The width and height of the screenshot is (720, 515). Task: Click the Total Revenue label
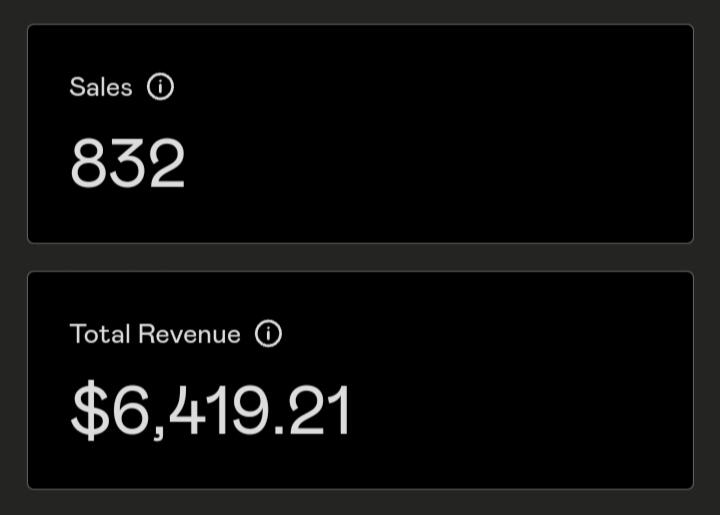pos(155,334)
